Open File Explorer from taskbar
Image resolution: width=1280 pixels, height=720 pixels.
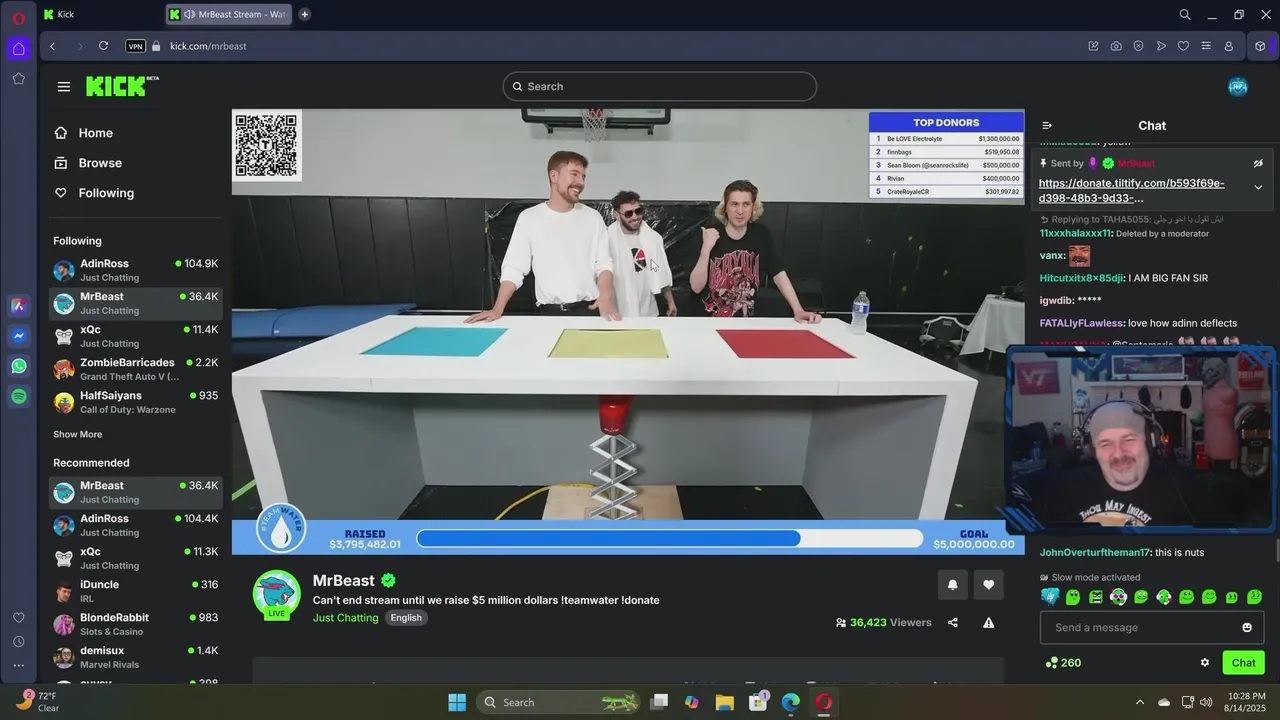pyautogui.click(x=724, y=702)
